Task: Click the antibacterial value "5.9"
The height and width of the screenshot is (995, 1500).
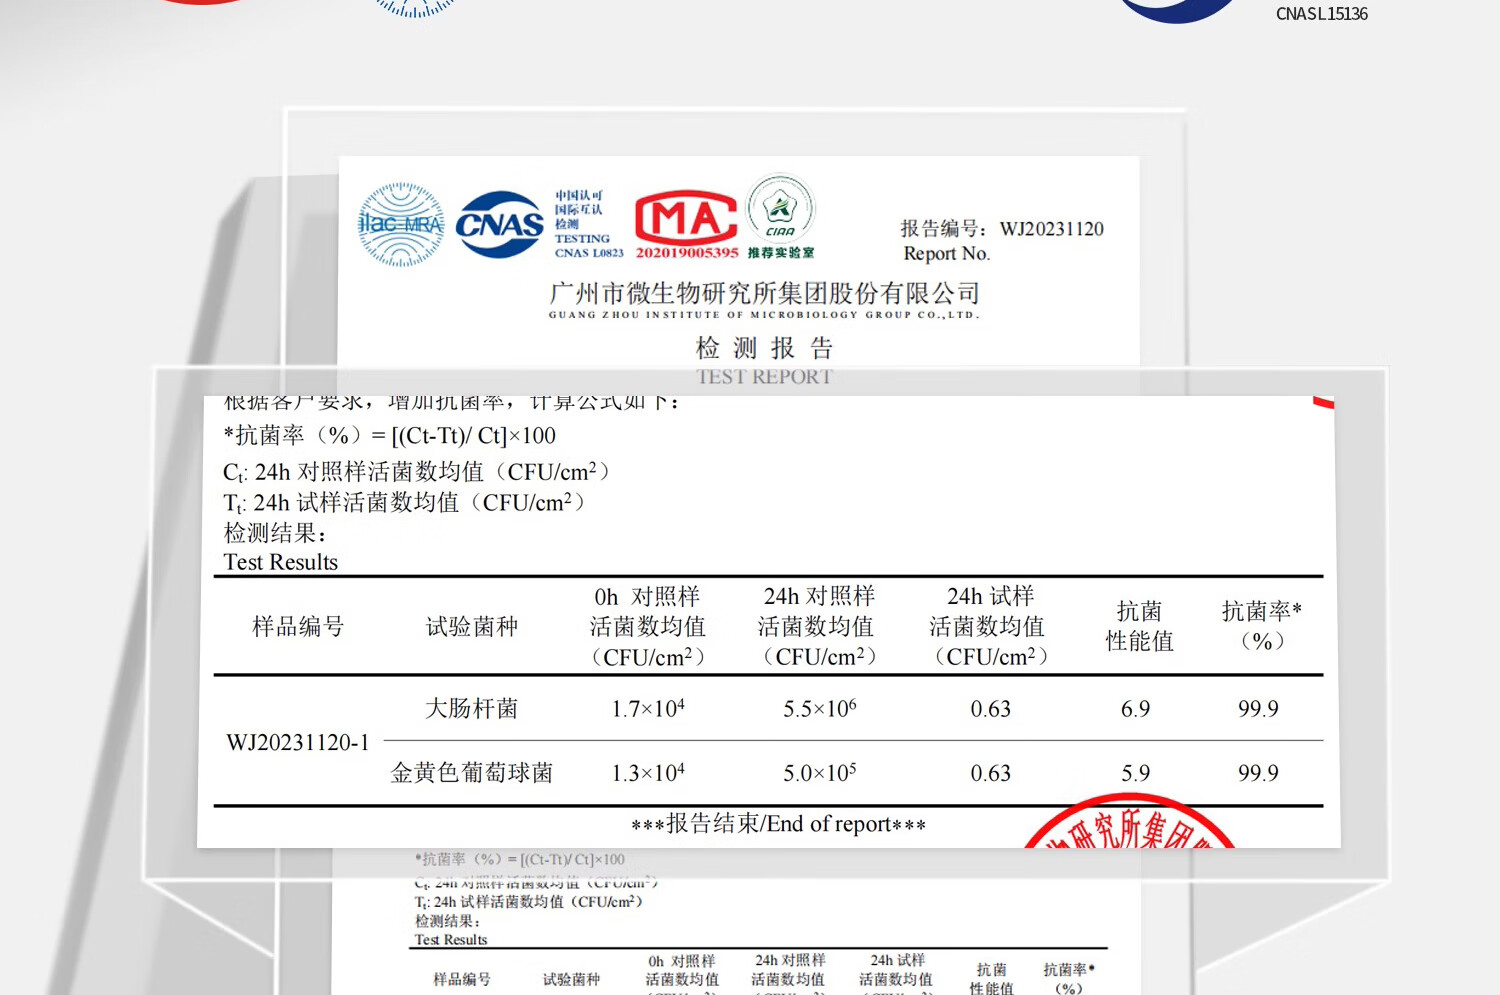Action: coord(1135,773)
